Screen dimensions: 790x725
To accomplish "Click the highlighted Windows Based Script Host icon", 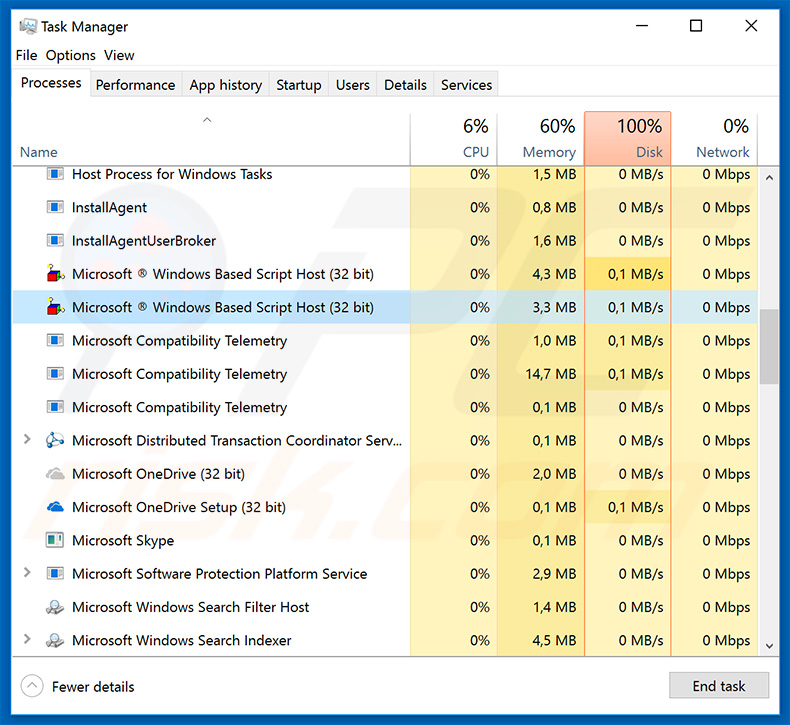I will 55,307.
